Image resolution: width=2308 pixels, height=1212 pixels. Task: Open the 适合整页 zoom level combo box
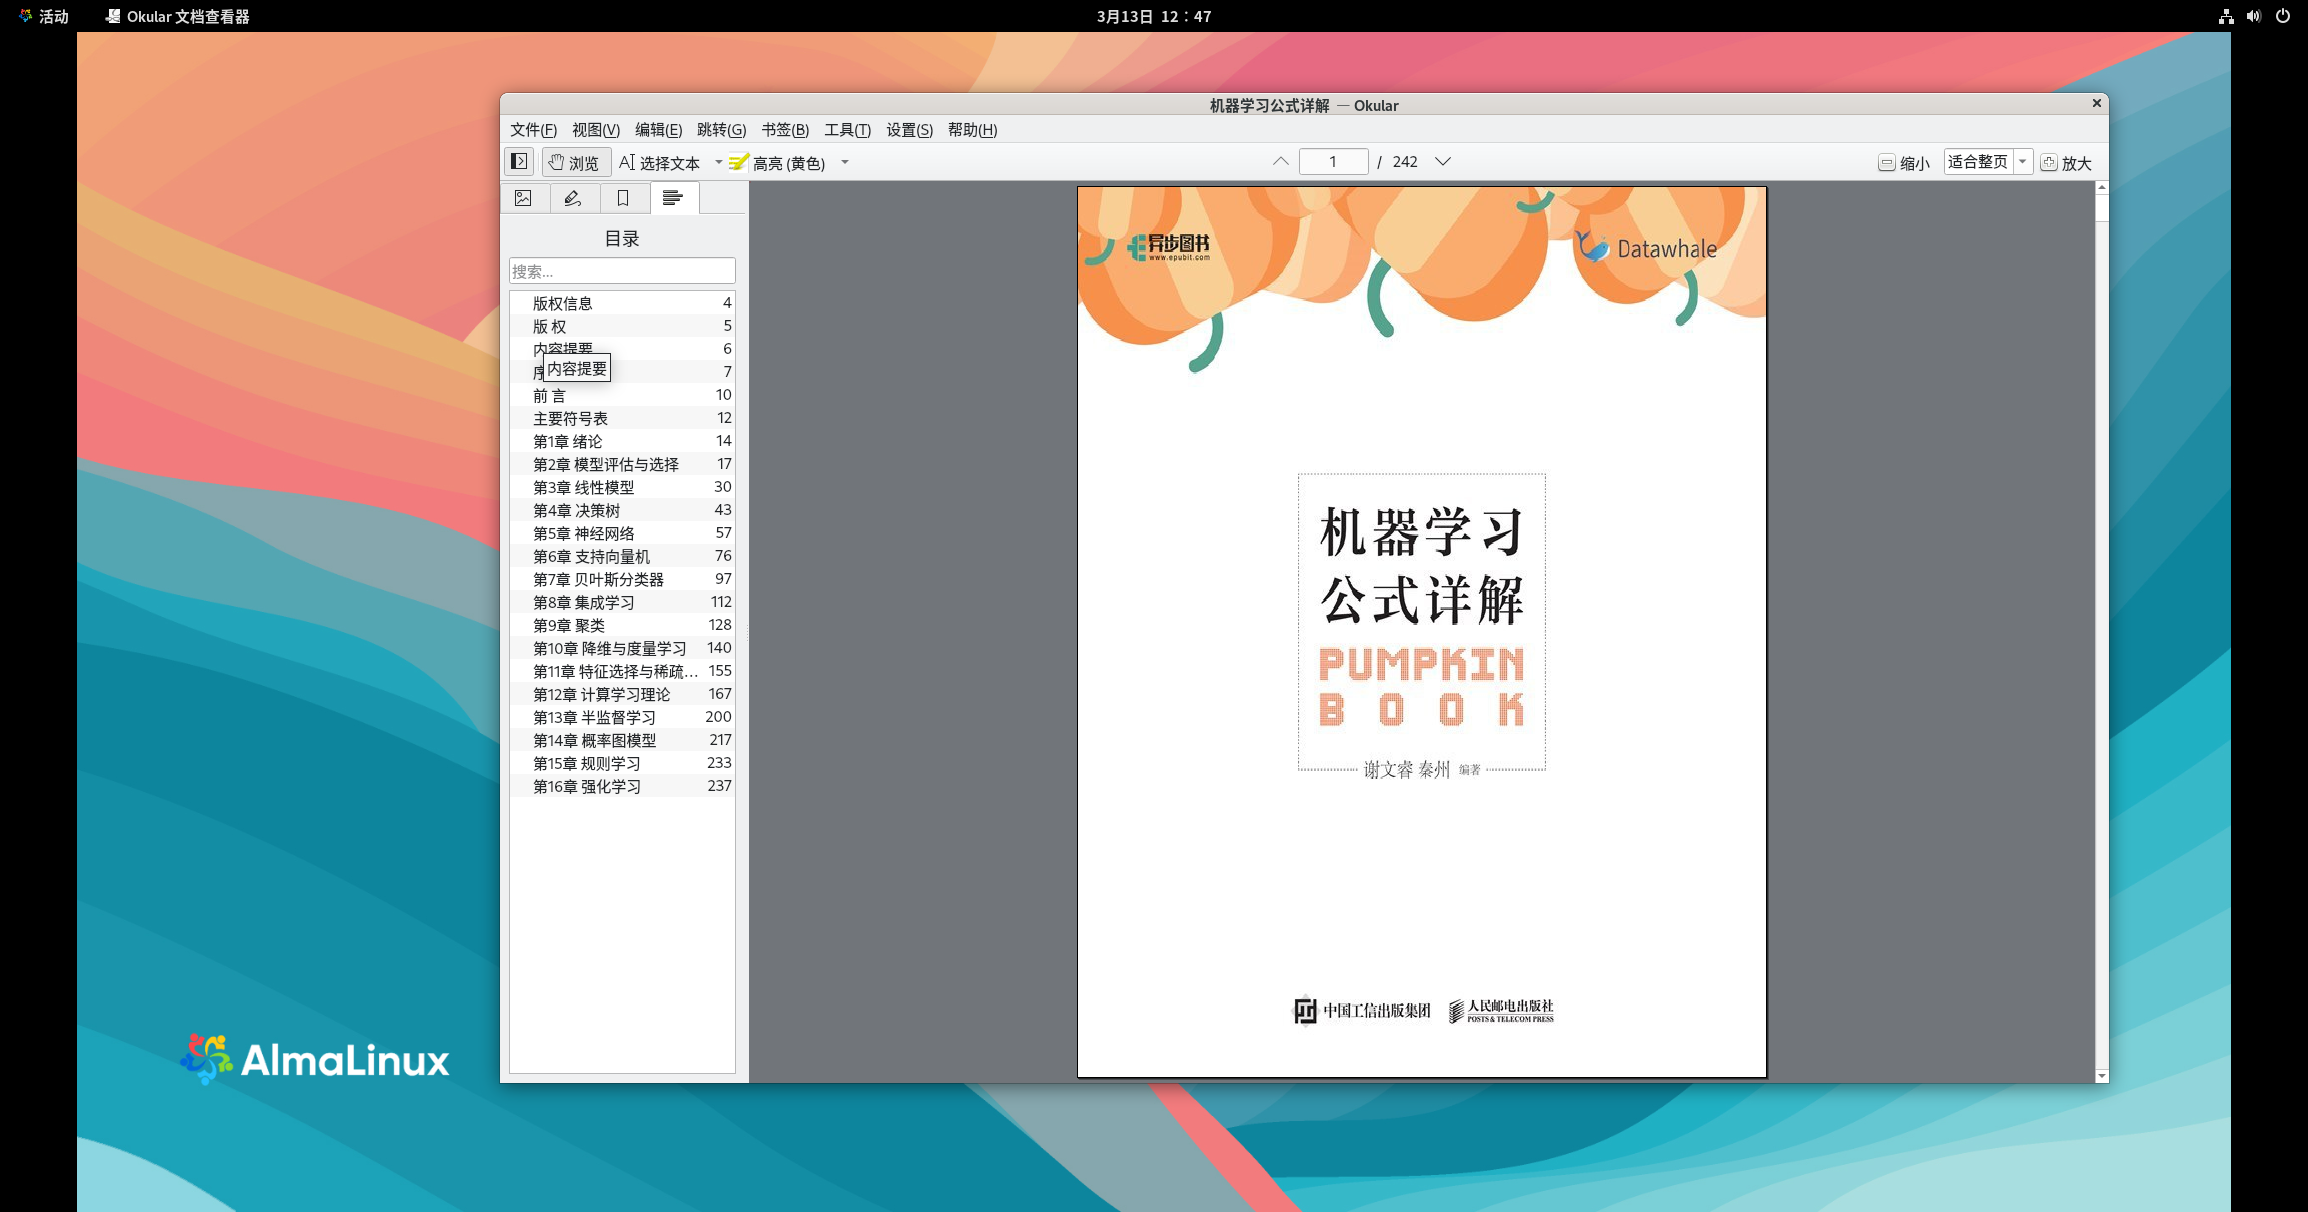1987,161
